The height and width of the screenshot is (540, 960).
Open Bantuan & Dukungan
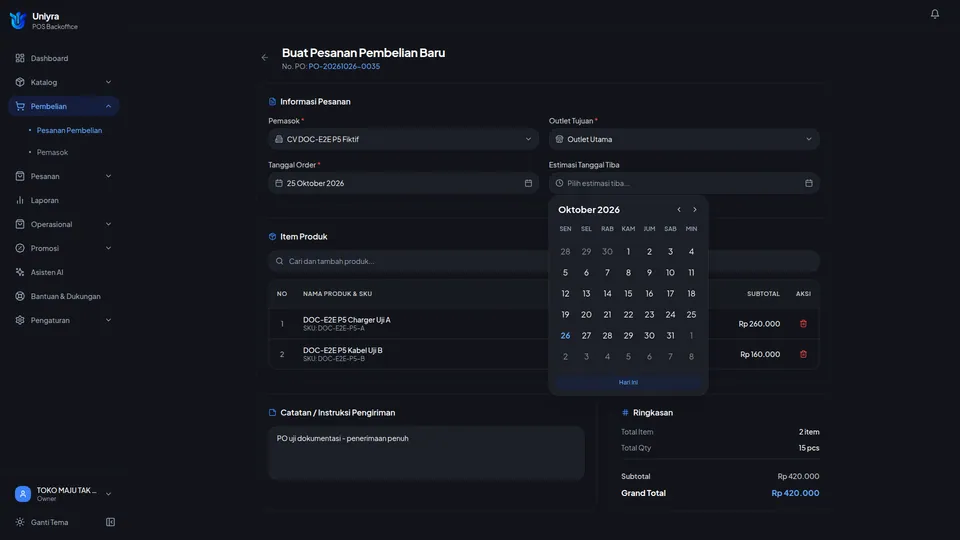coord(64,296)
